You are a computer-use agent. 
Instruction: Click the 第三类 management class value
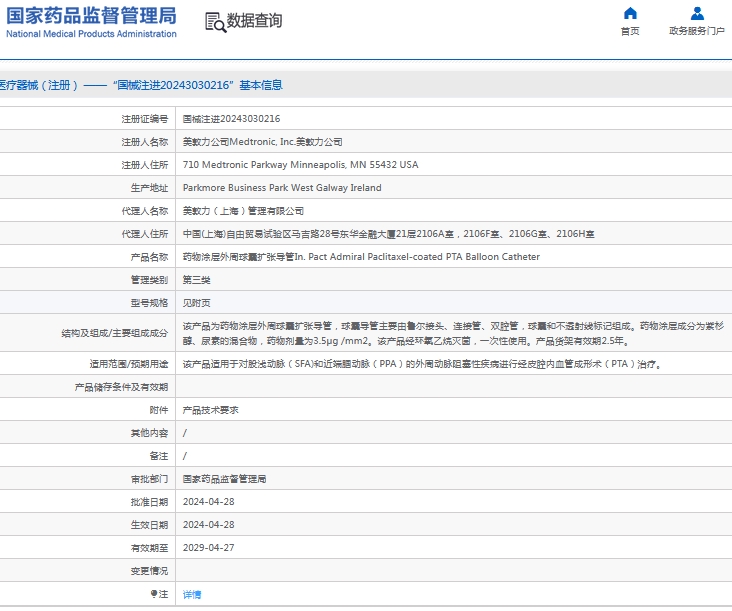click(x=197, y=280)
